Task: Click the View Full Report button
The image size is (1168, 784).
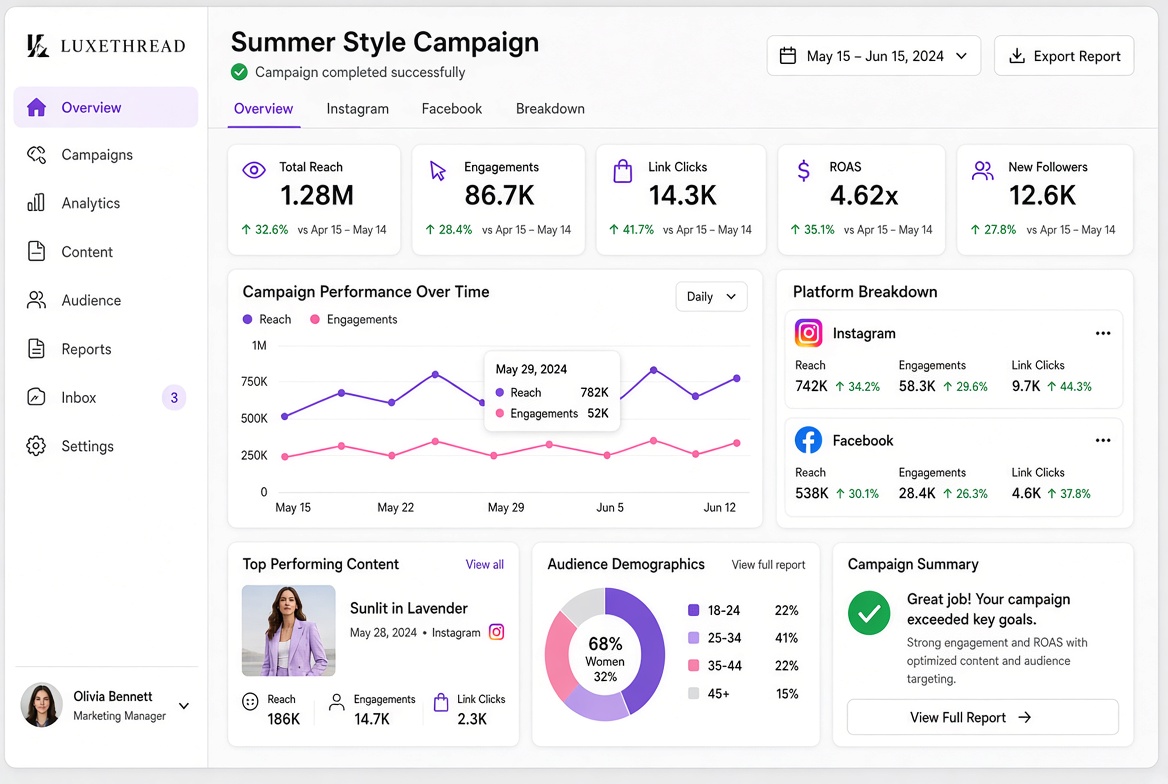Action: [983, 717]
